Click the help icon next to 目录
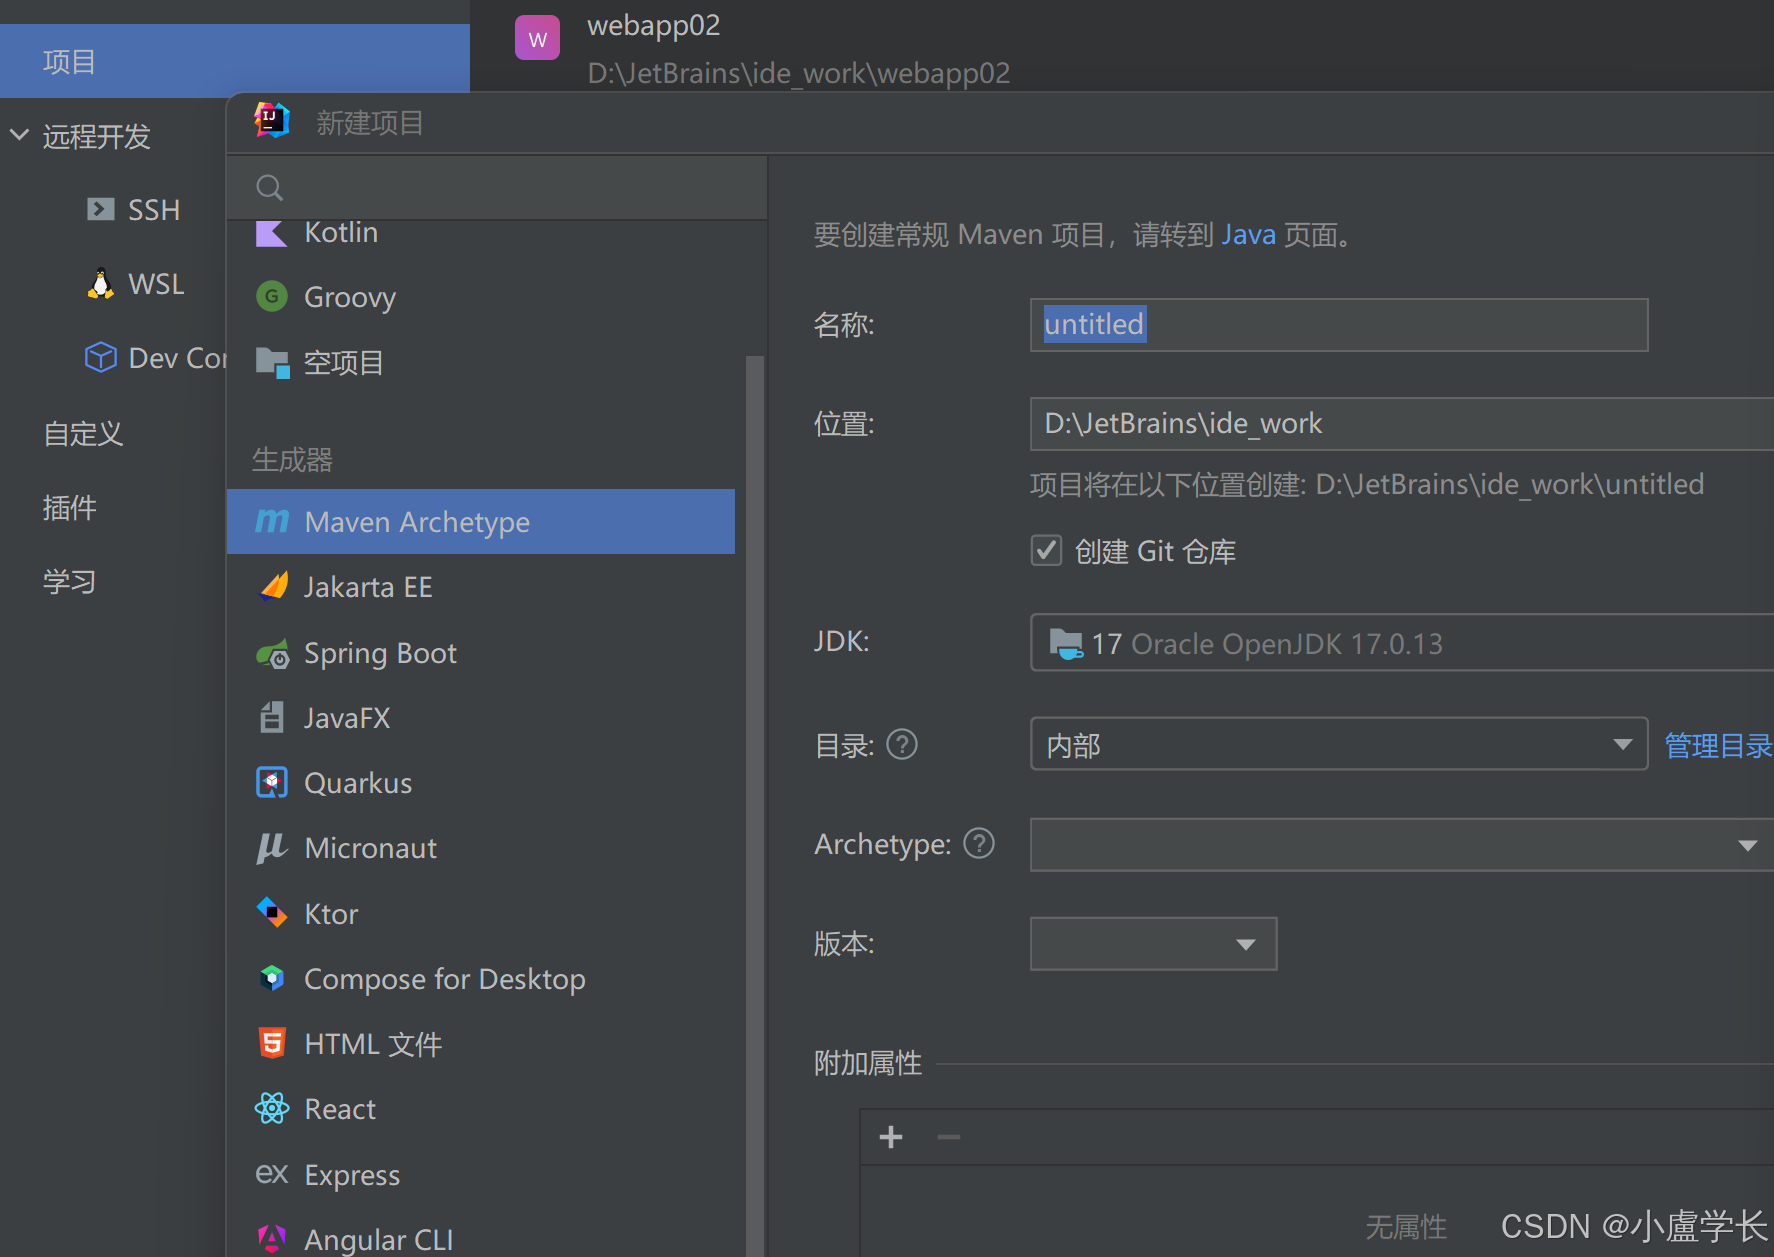The image size is (1774, 1257). (x=902, y=744)
